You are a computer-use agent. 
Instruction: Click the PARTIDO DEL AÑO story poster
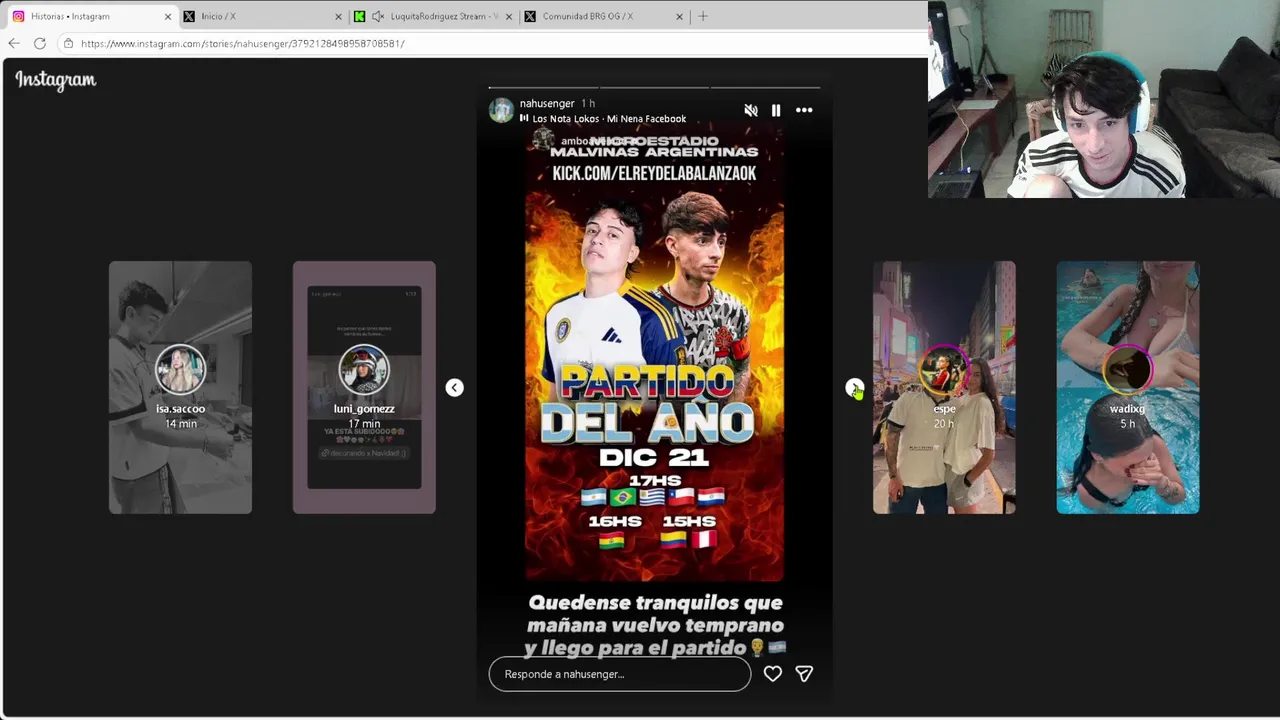coord(655,351)
